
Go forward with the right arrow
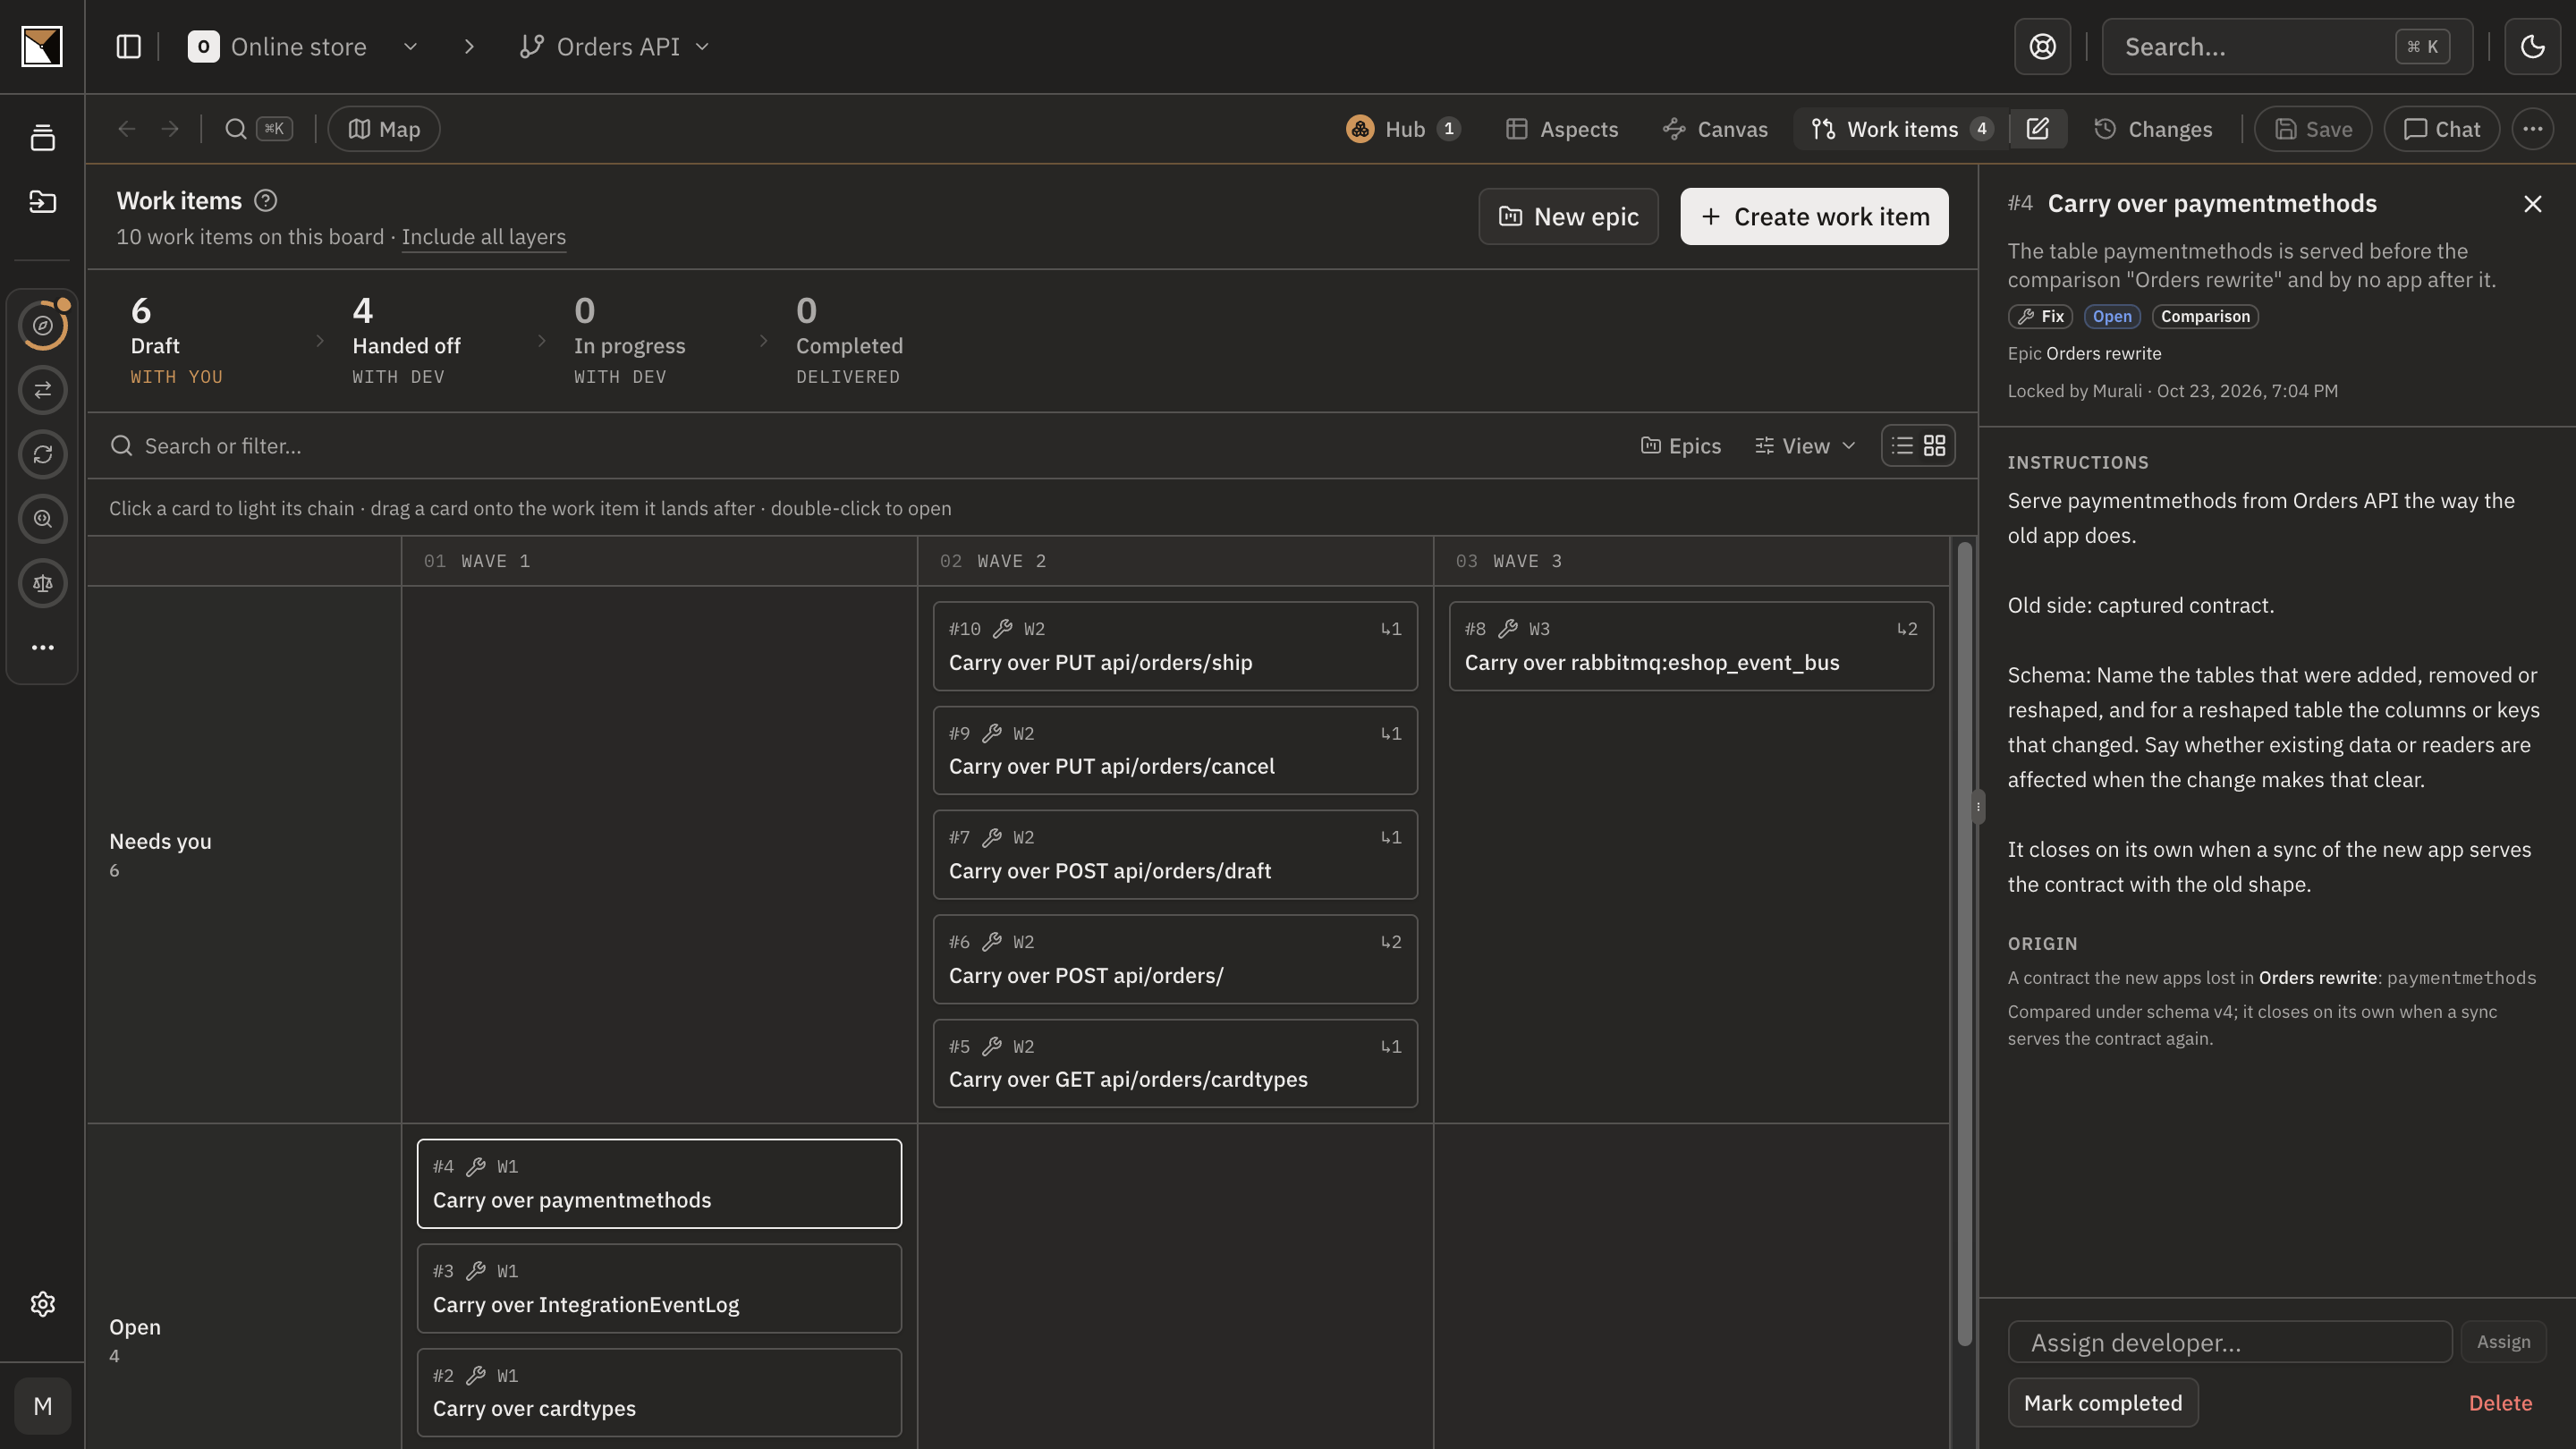[x=170, y=129]
